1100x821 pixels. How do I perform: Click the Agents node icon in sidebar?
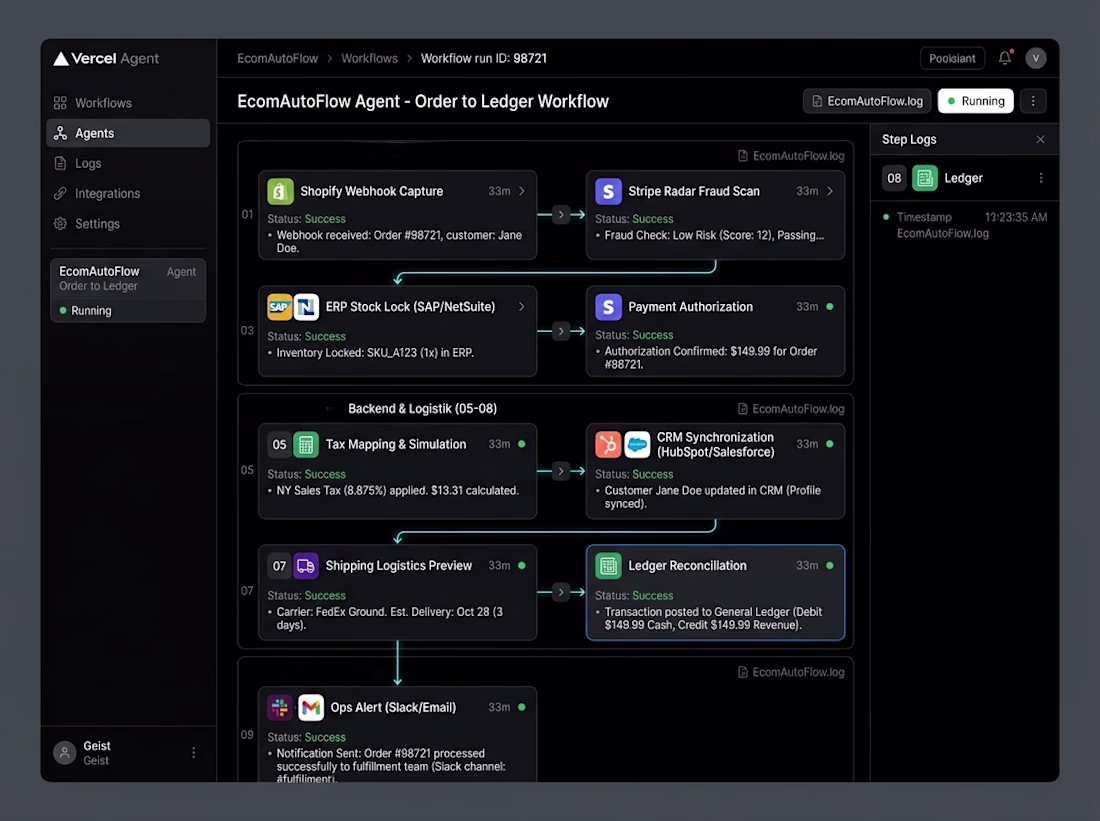tap(60, 133)
